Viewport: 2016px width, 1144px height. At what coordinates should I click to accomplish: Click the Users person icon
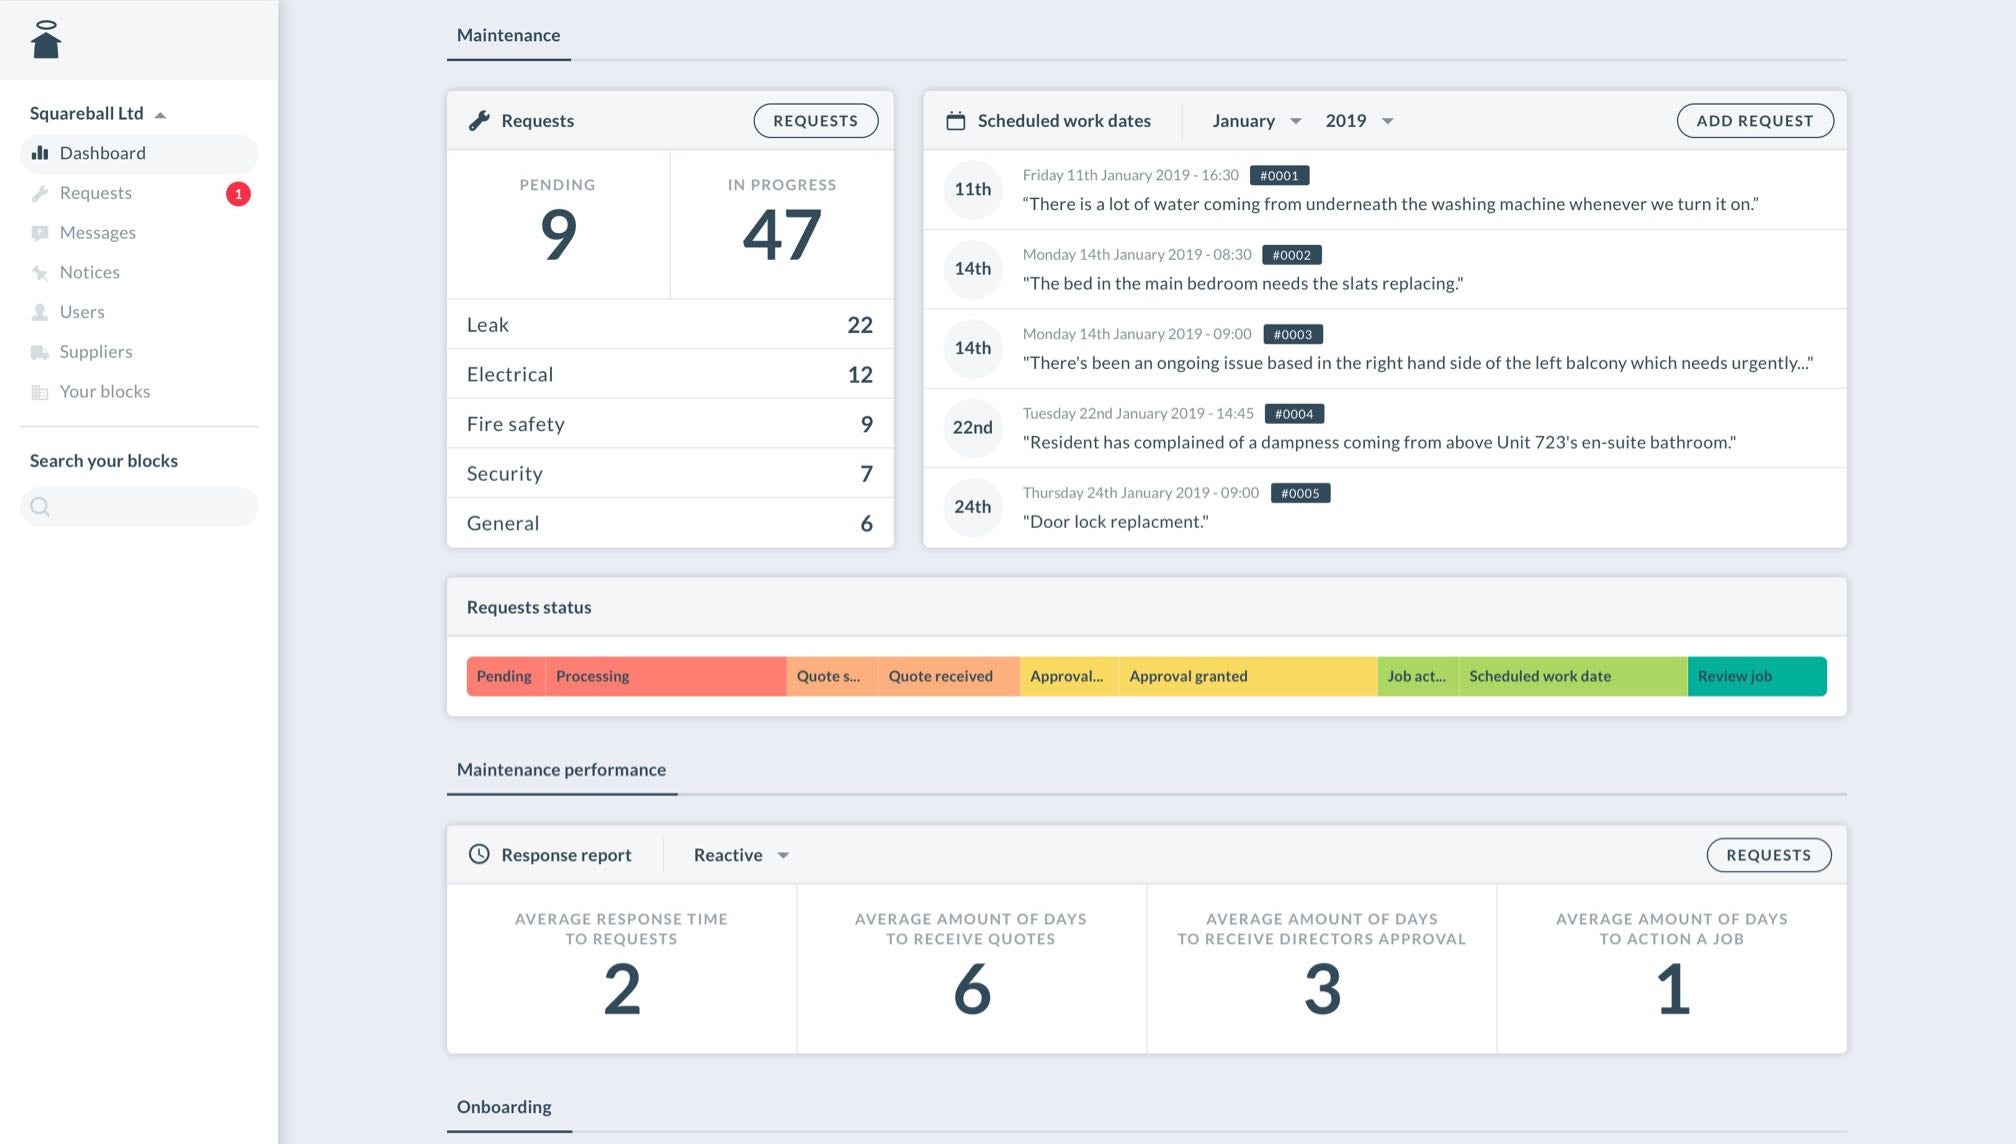[x=40, y=312]
